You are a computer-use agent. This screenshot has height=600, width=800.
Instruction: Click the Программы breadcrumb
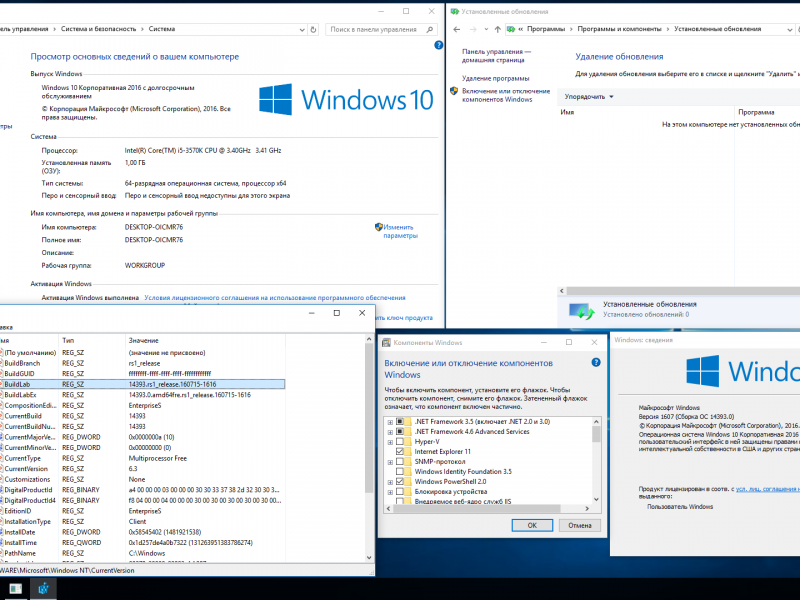(x=546, y=29)
